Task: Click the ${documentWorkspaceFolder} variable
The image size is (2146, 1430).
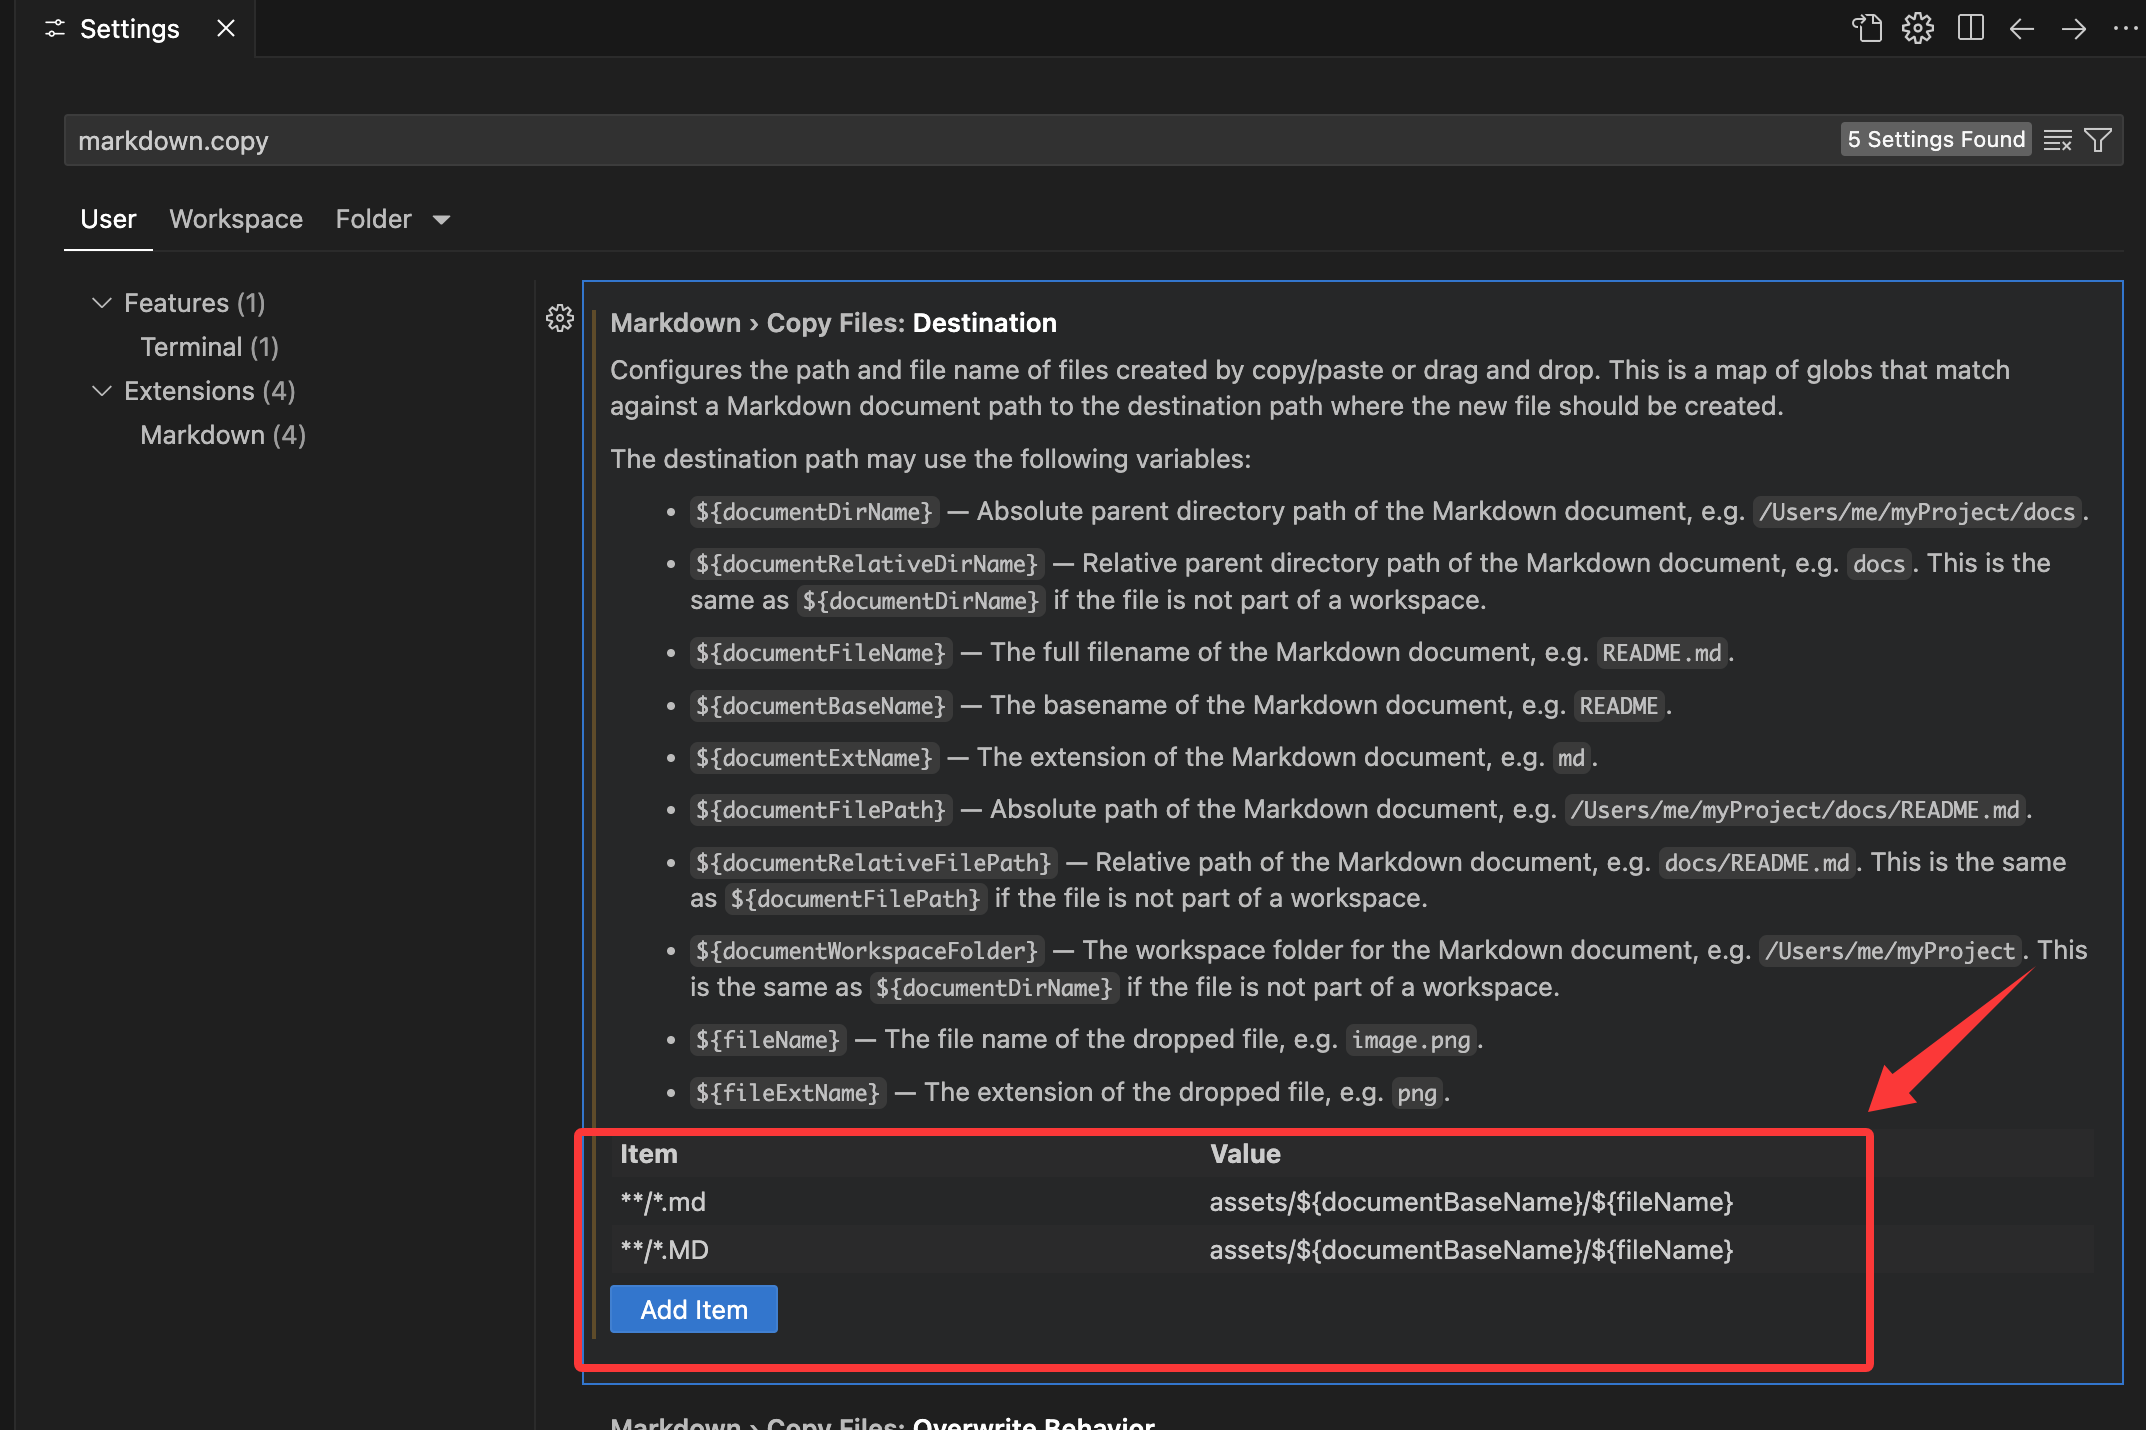Action: pyautogui.click(x=867, y=951)
